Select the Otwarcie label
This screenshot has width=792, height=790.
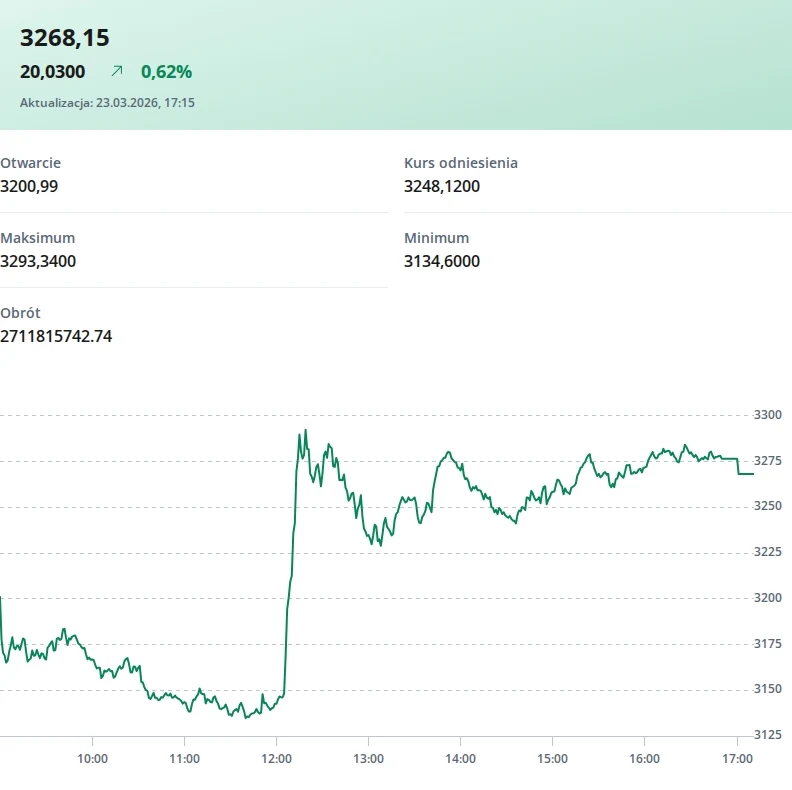point(30,162)
